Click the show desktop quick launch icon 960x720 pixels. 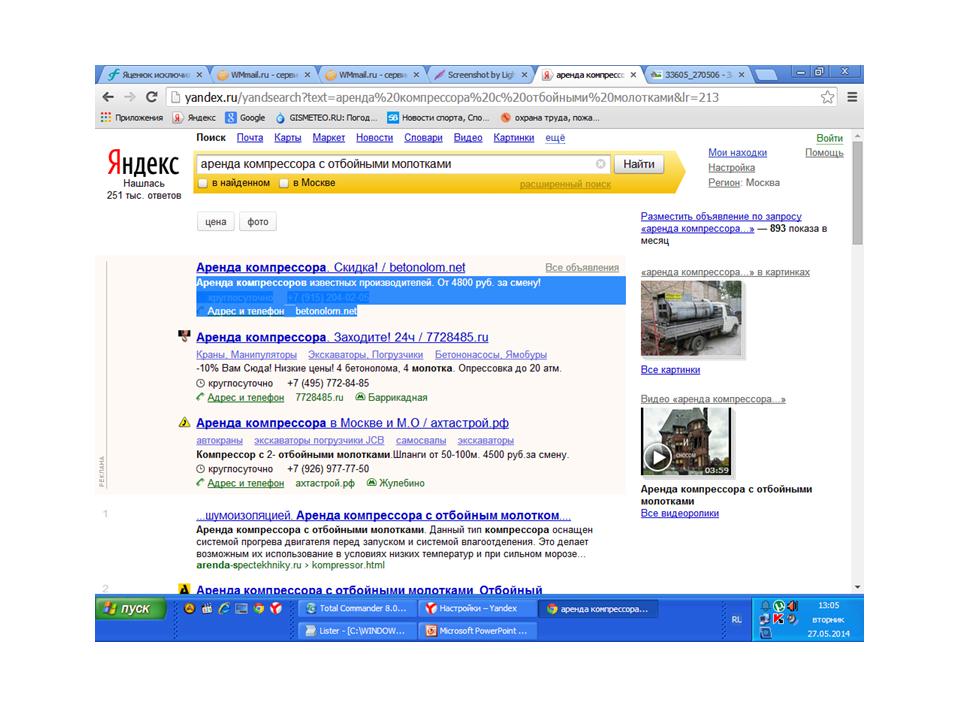click(242, 608)
